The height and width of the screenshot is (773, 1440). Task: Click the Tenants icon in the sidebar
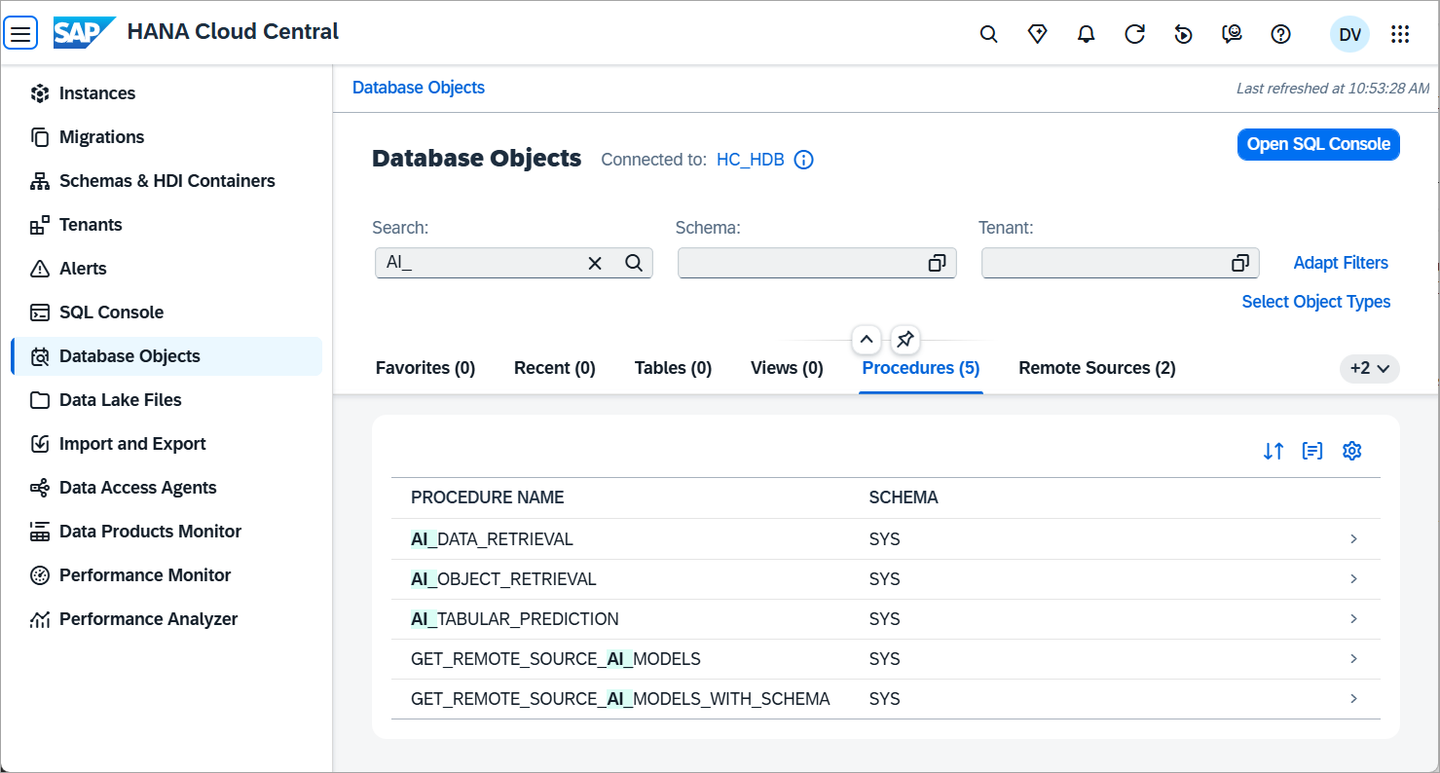(40, 225)
